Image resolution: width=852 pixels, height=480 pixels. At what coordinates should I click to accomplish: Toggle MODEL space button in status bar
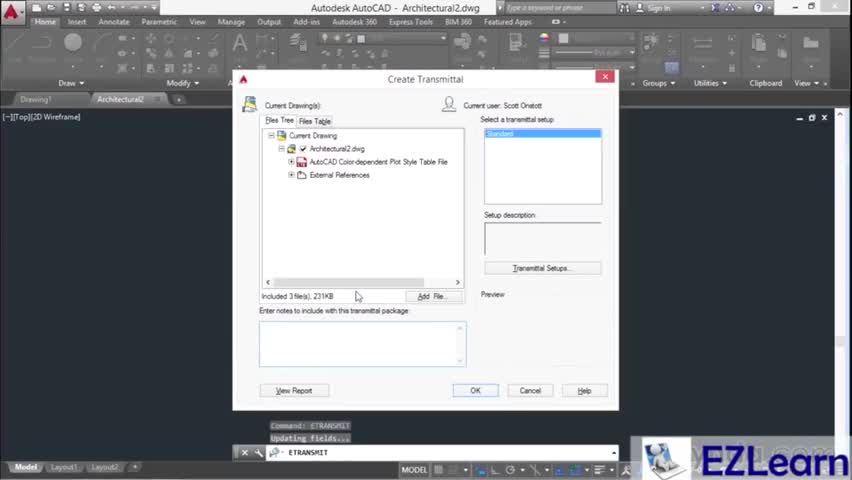(x=414, y=470)
